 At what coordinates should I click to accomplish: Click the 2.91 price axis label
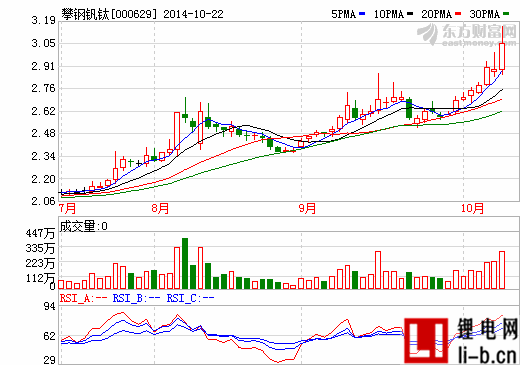tap(43, 66)
